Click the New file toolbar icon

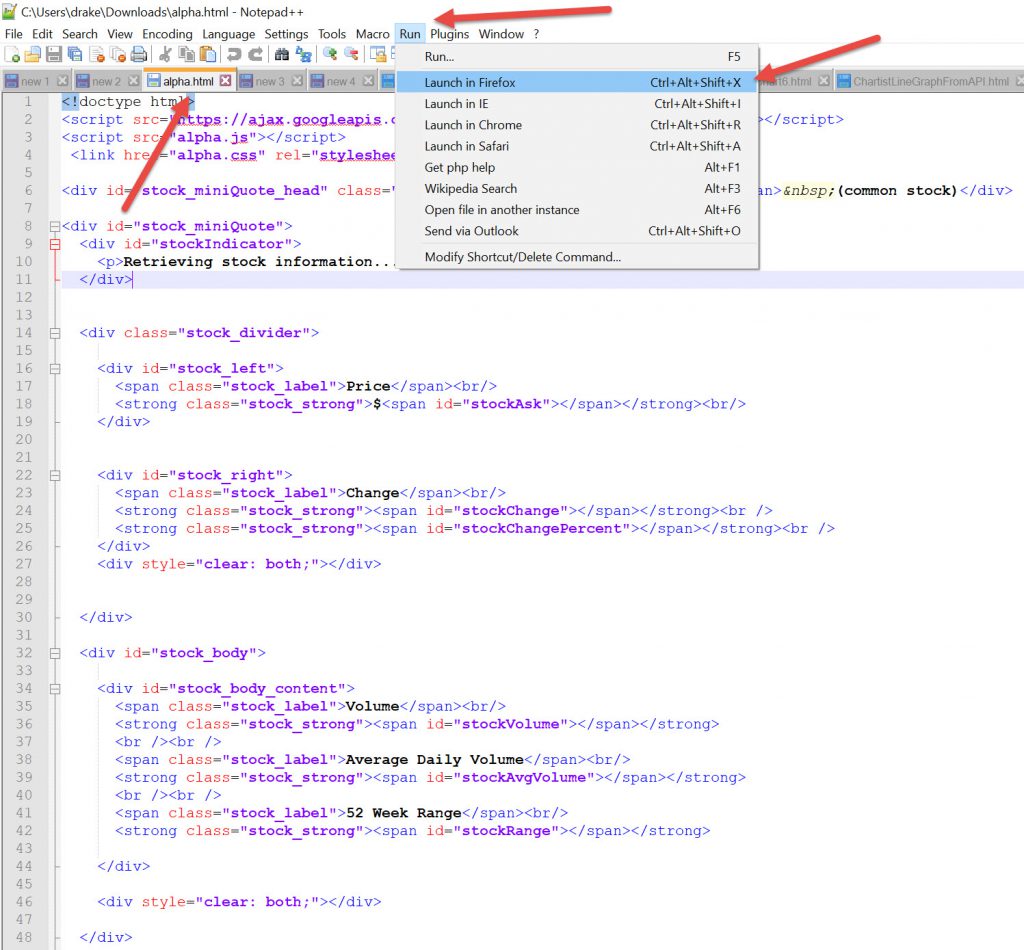tap(12, 54)
